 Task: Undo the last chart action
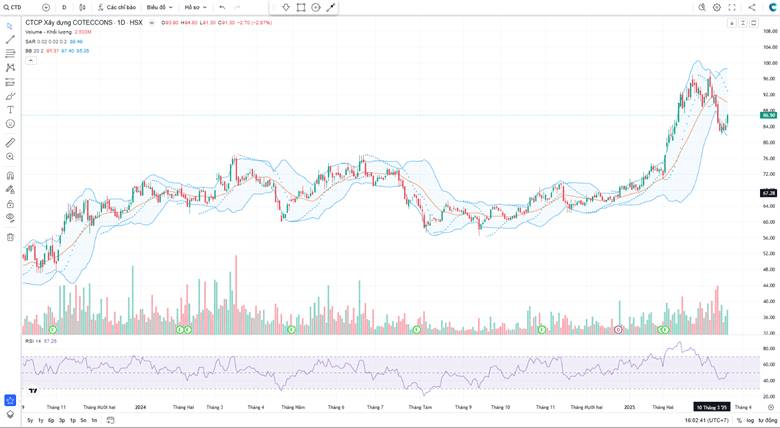tap(222, 7)
